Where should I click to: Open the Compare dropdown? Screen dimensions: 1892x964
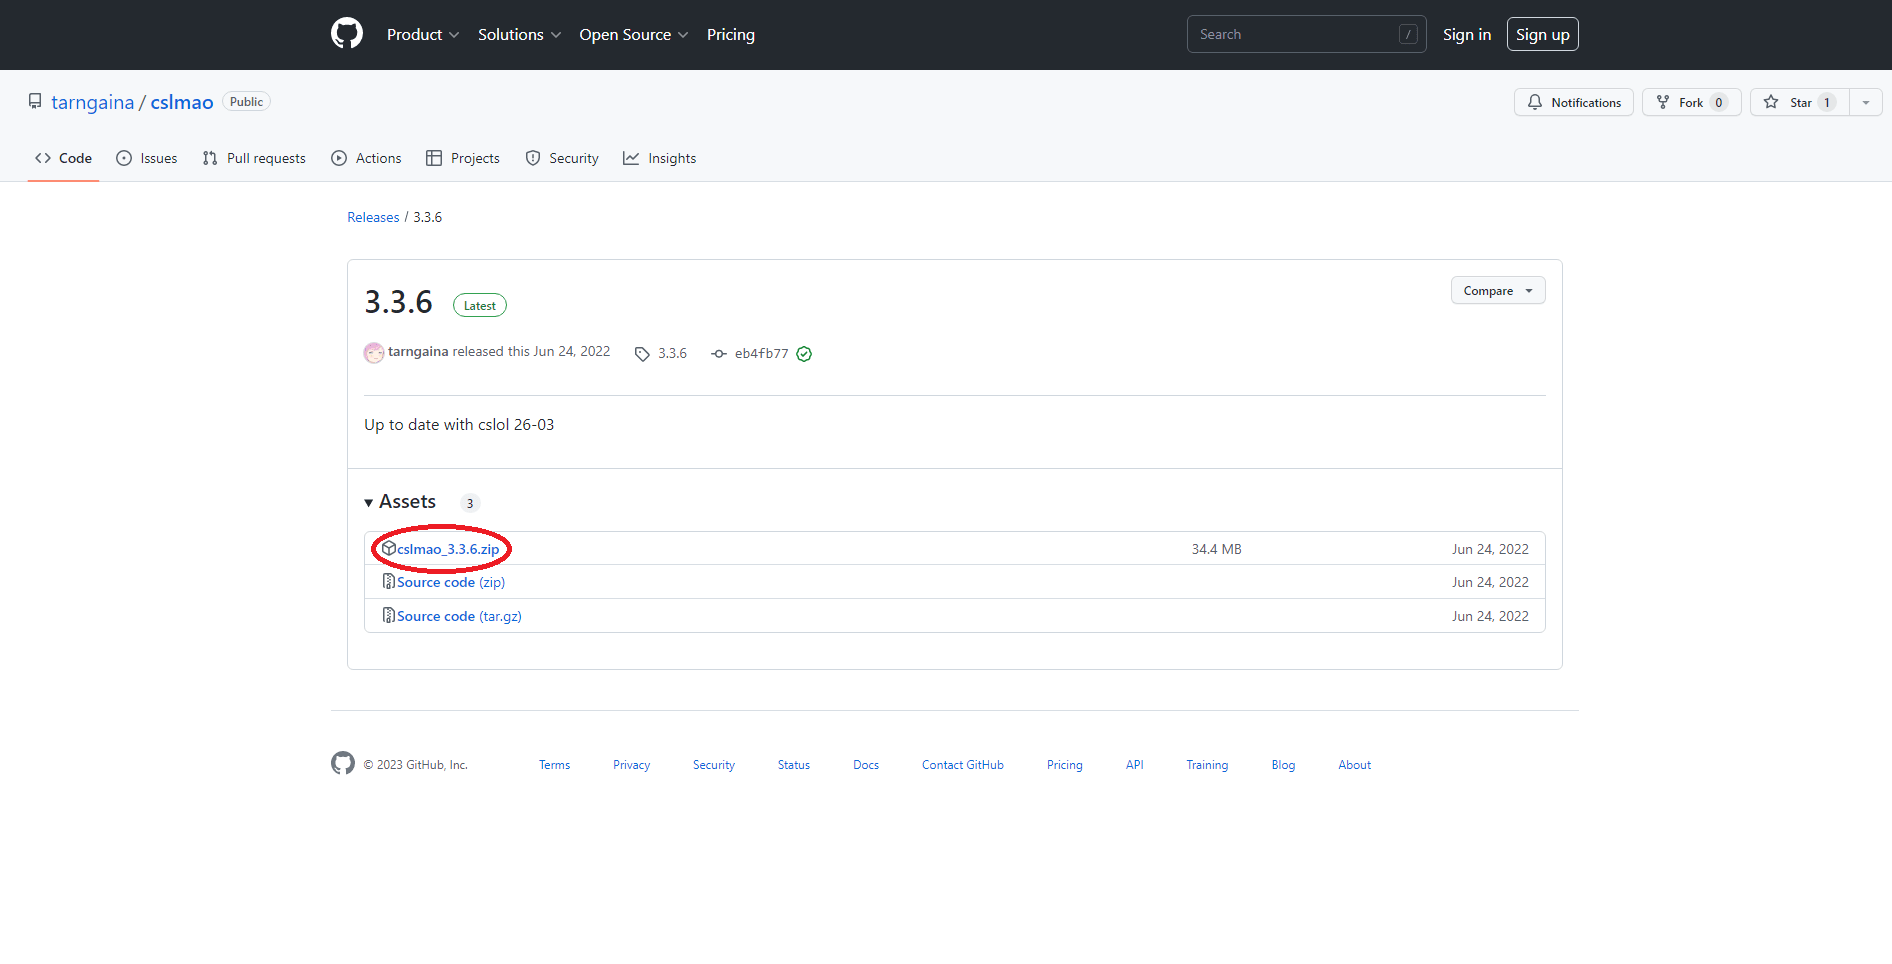coord(1497,291)
